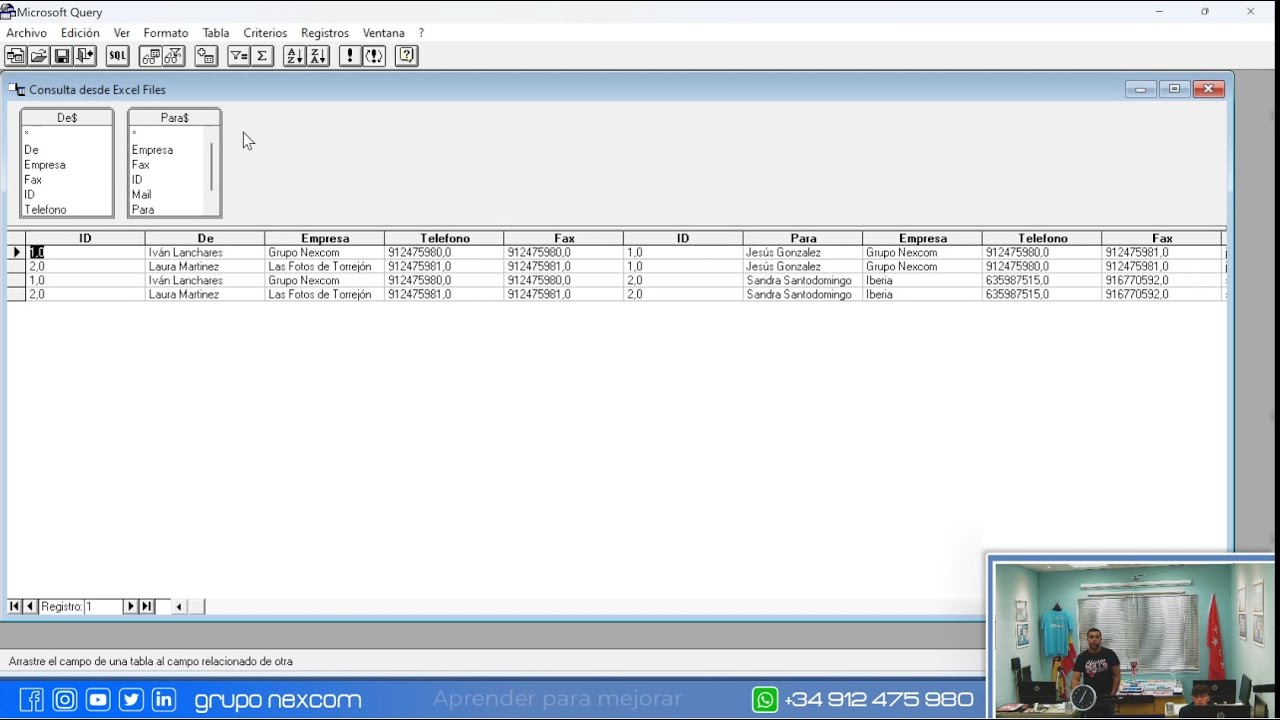Open the Ventana menu
1280x720 pixels.
384,33
